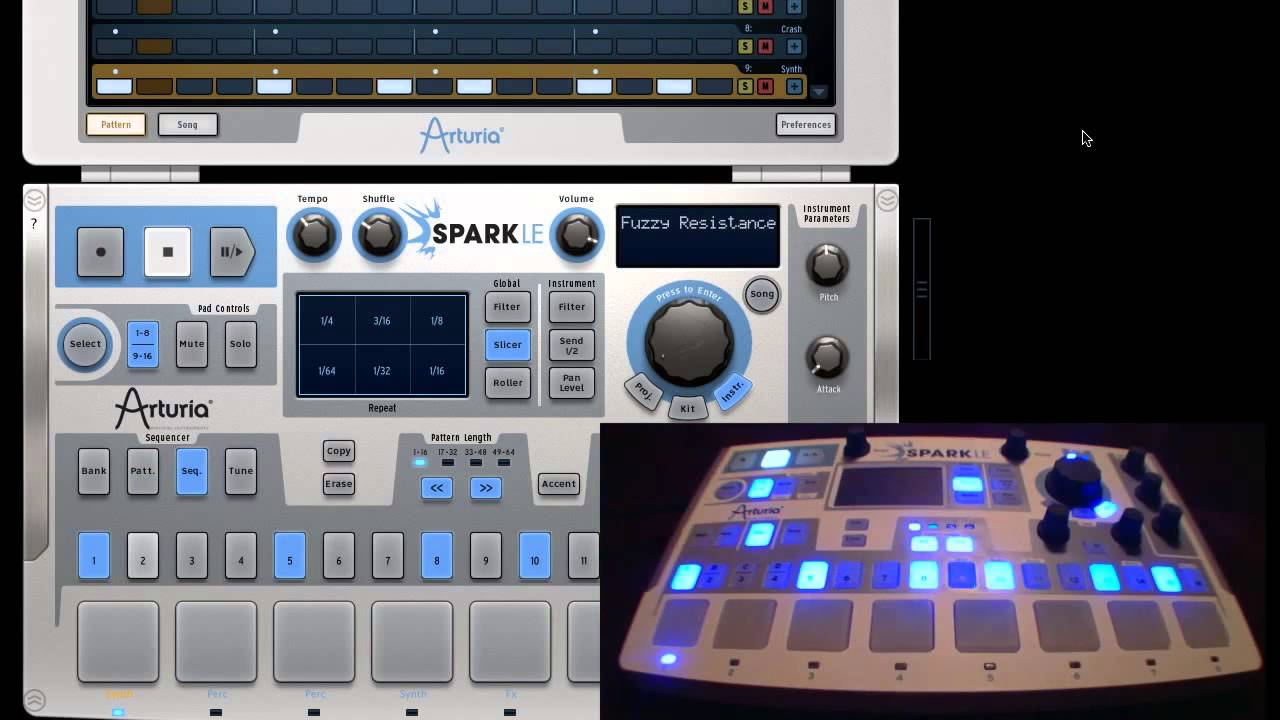
Task: Enable the Global Filter mode
Action: pos(507,307)
